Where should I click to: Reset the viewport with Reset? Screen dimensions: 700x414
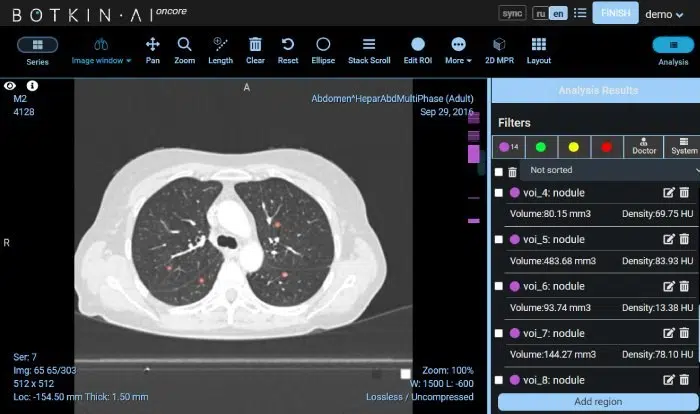[288, 51]
